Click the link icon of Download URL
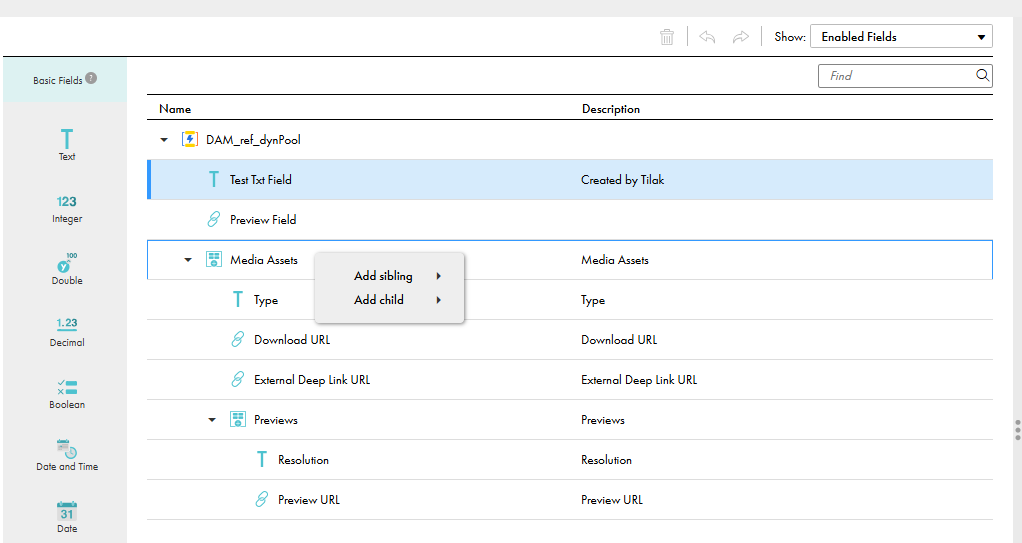The height and width of the screenshot is (543, 1022). tap(238, 340)
